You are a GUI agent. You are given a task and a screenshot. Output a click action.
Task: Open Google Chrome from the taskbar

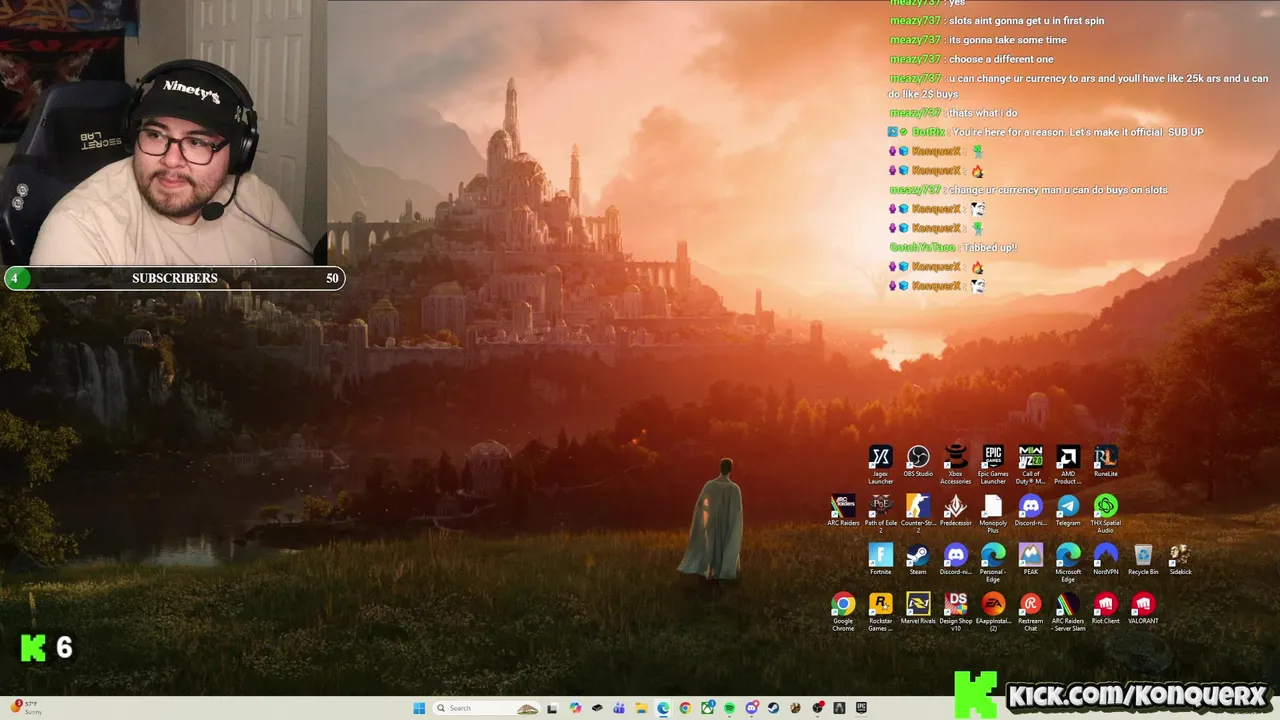(685, 708)
